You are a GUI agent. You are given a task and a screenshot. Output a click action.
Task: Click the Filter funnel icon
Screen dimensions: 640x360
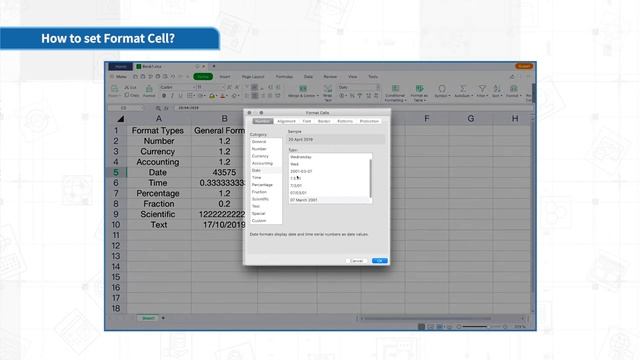tap(482, 89)
